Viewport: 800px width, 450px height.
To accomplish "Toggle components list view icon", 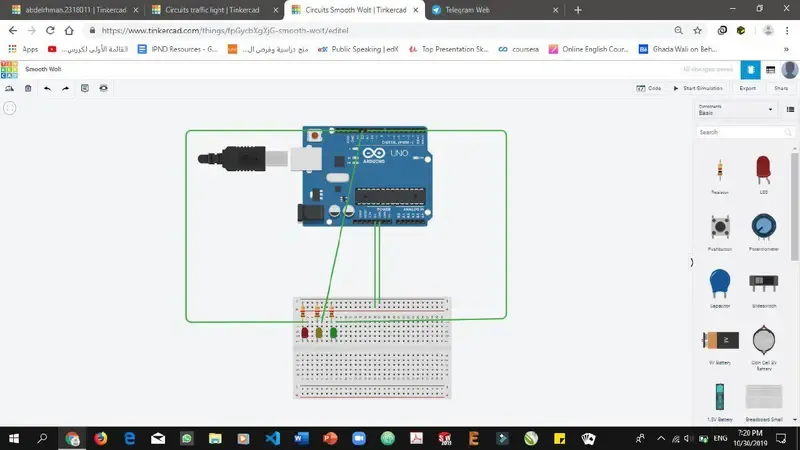I will pos(790,109).
